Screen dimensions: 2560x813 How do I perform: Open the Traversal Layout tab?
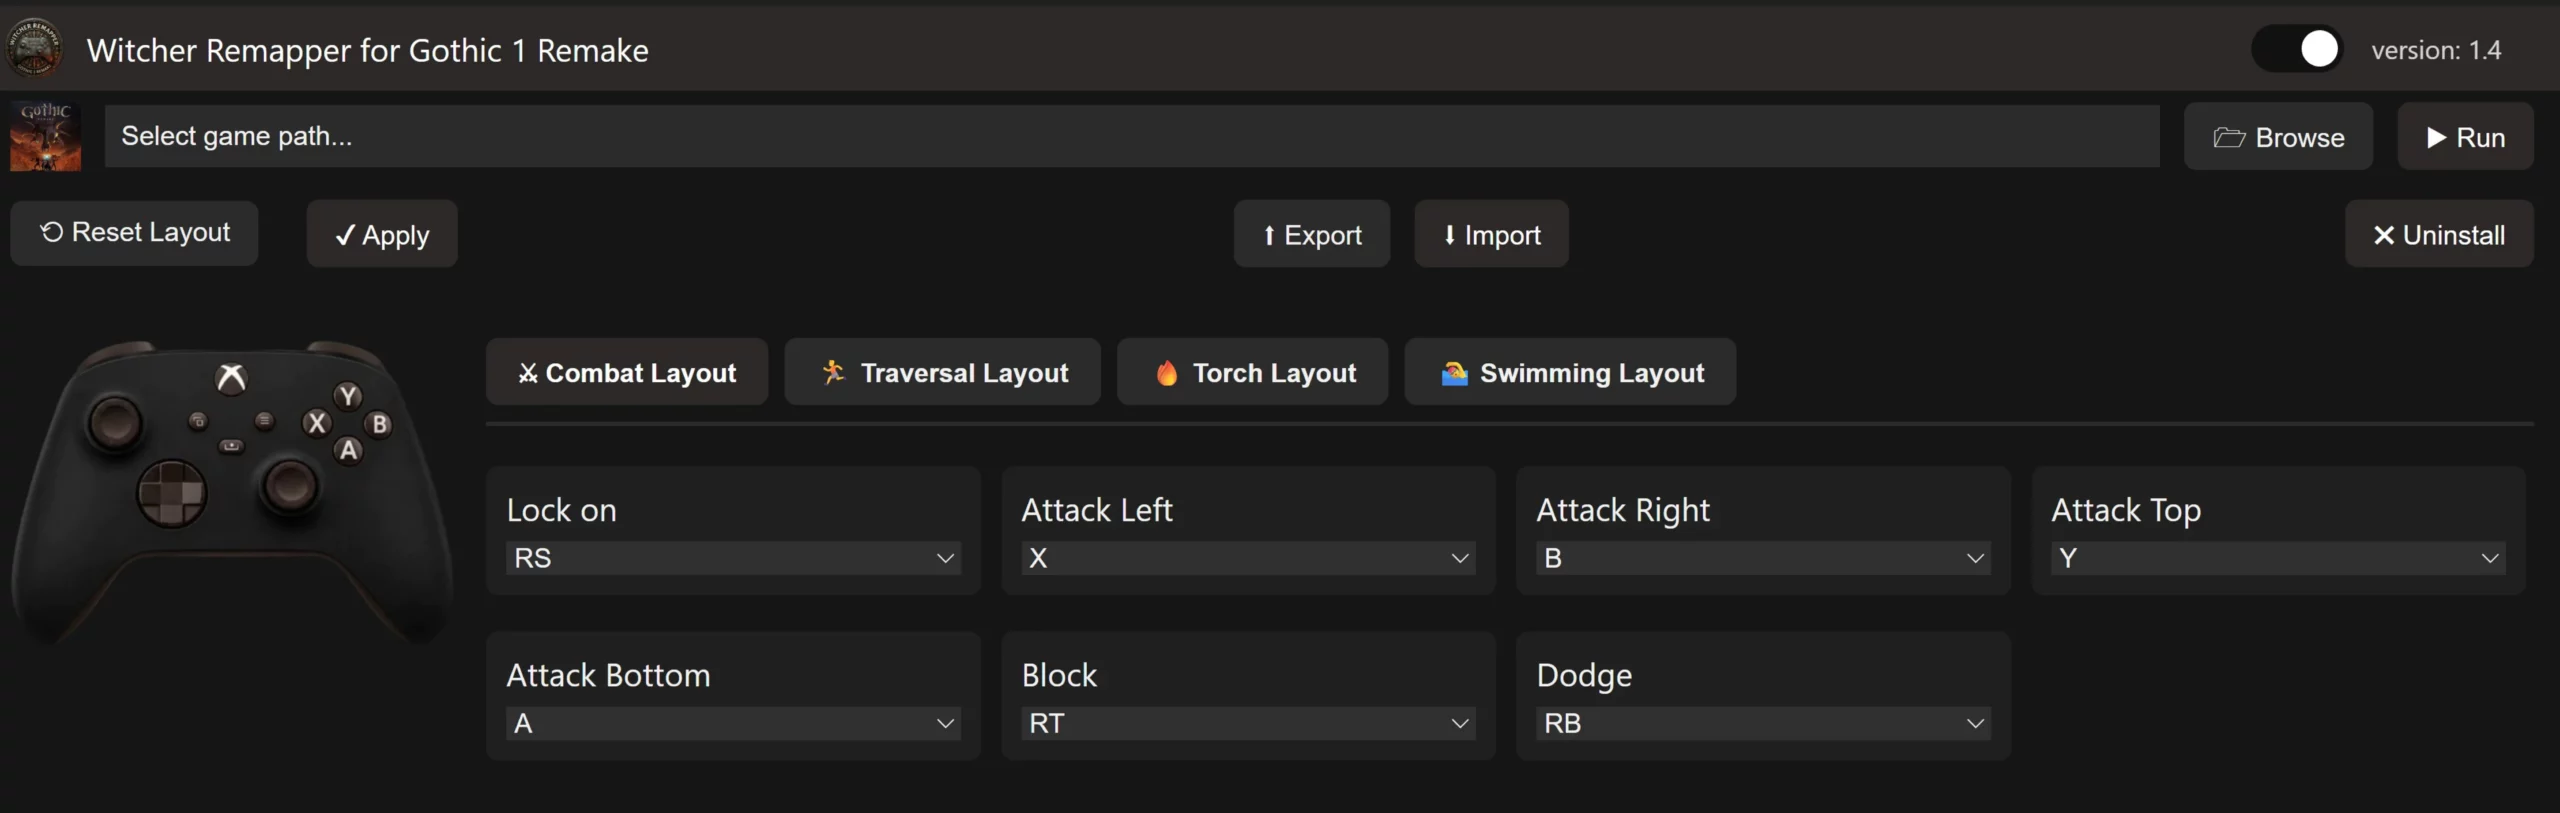point(942,372)
